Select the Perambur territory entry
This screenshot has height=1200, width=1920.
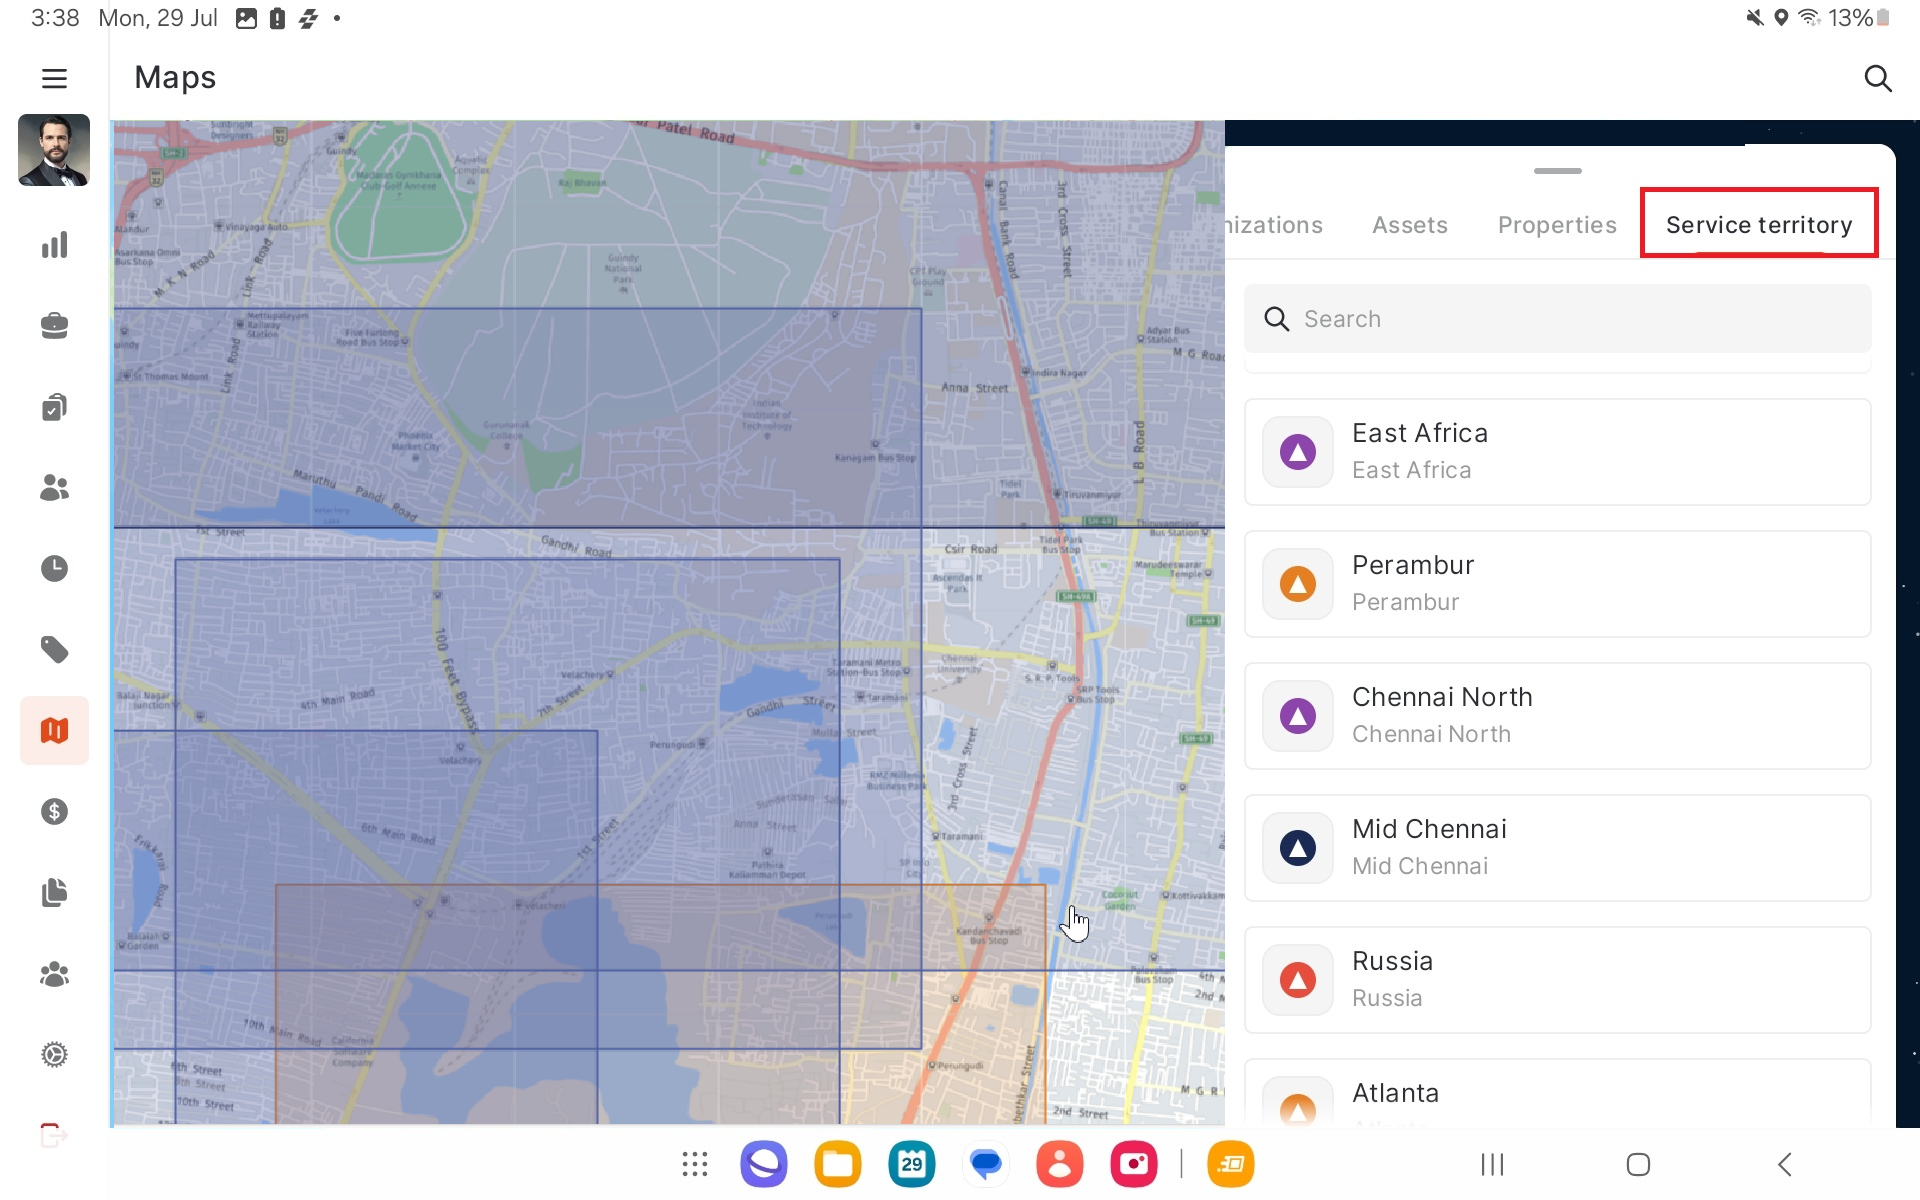click(x=1557, y=584)
